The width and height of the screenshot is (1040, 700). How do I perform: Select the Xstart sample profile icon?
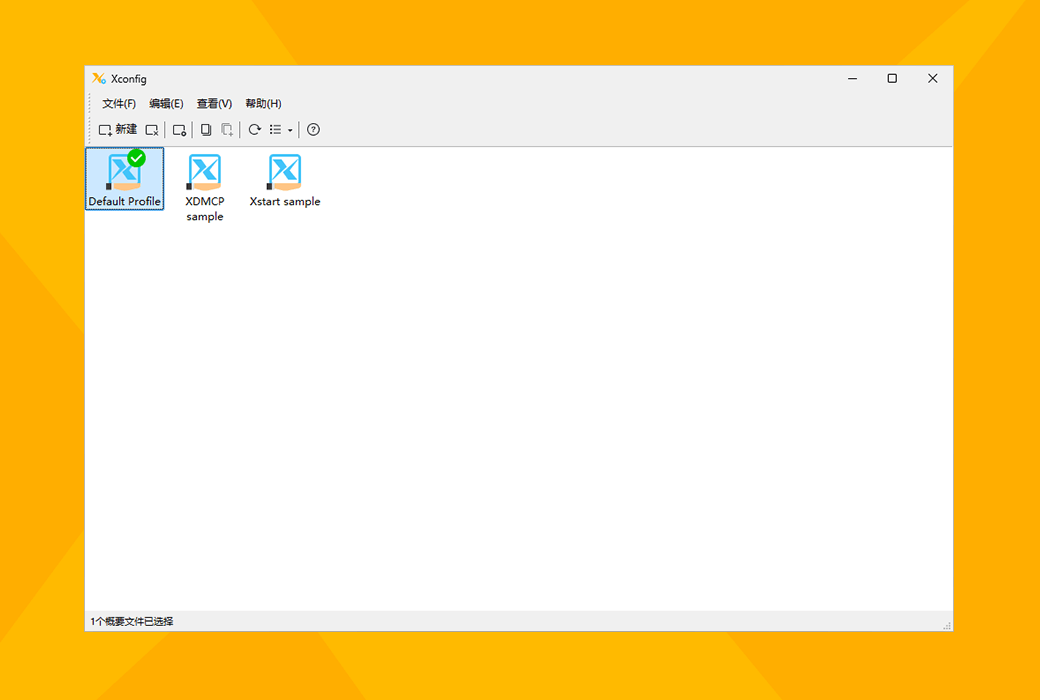click(x=285, y=180)
